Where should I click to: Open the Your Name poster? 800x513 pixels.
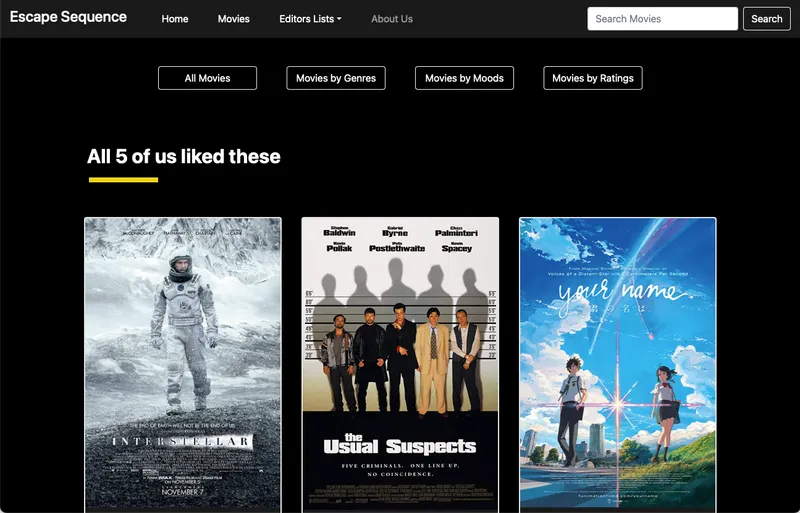(618, 365)
